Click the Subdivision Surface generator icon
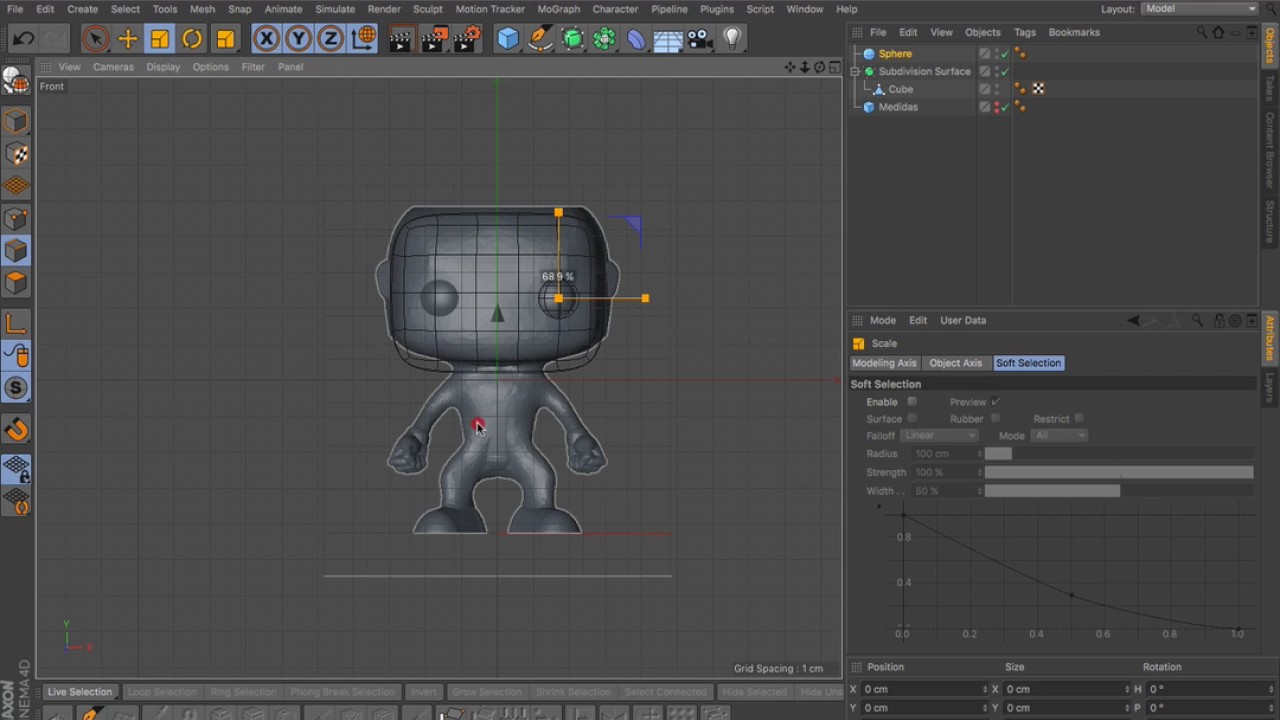Viewport: 1280px width, 720px height. tap(573, 39)
